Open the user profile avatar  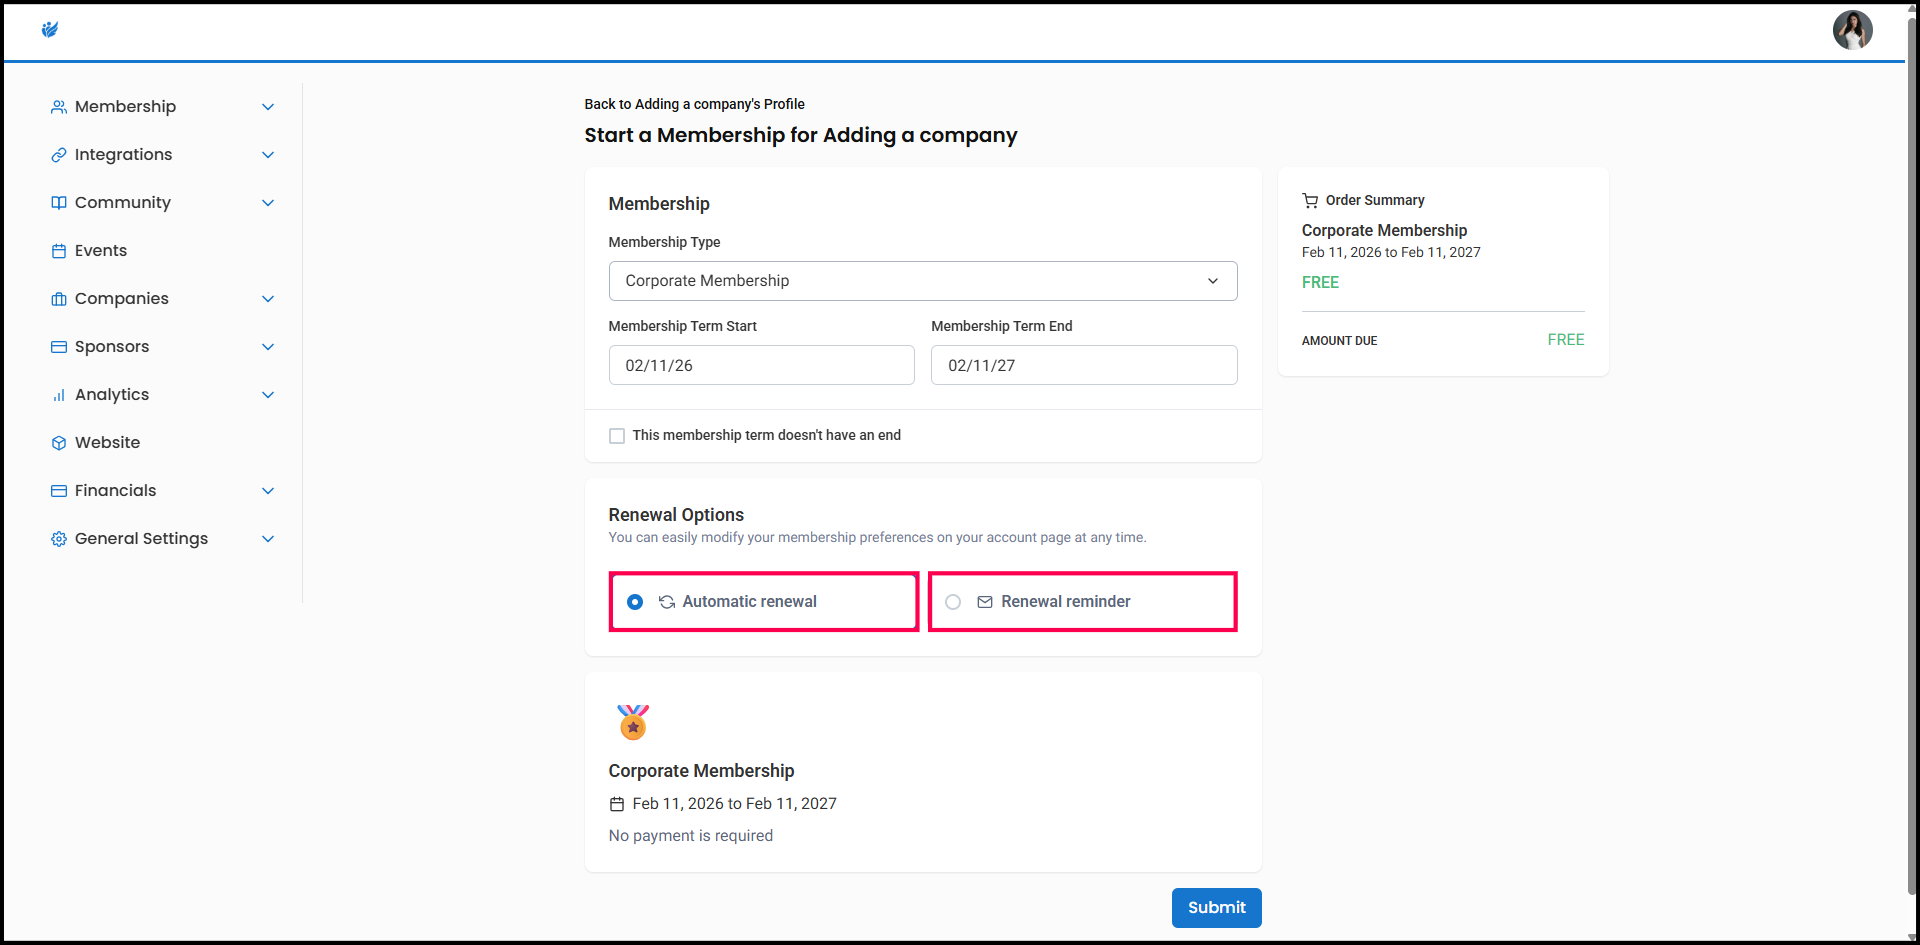coord(1851,30)
